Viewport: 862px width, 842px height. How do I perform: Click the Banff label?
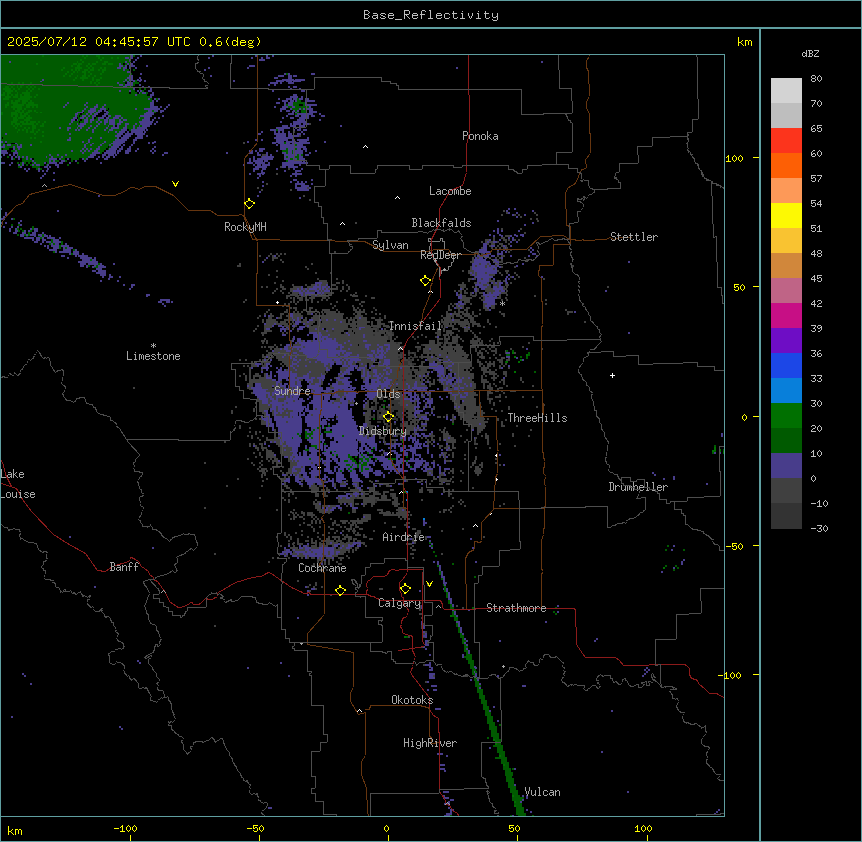point(124,567)
